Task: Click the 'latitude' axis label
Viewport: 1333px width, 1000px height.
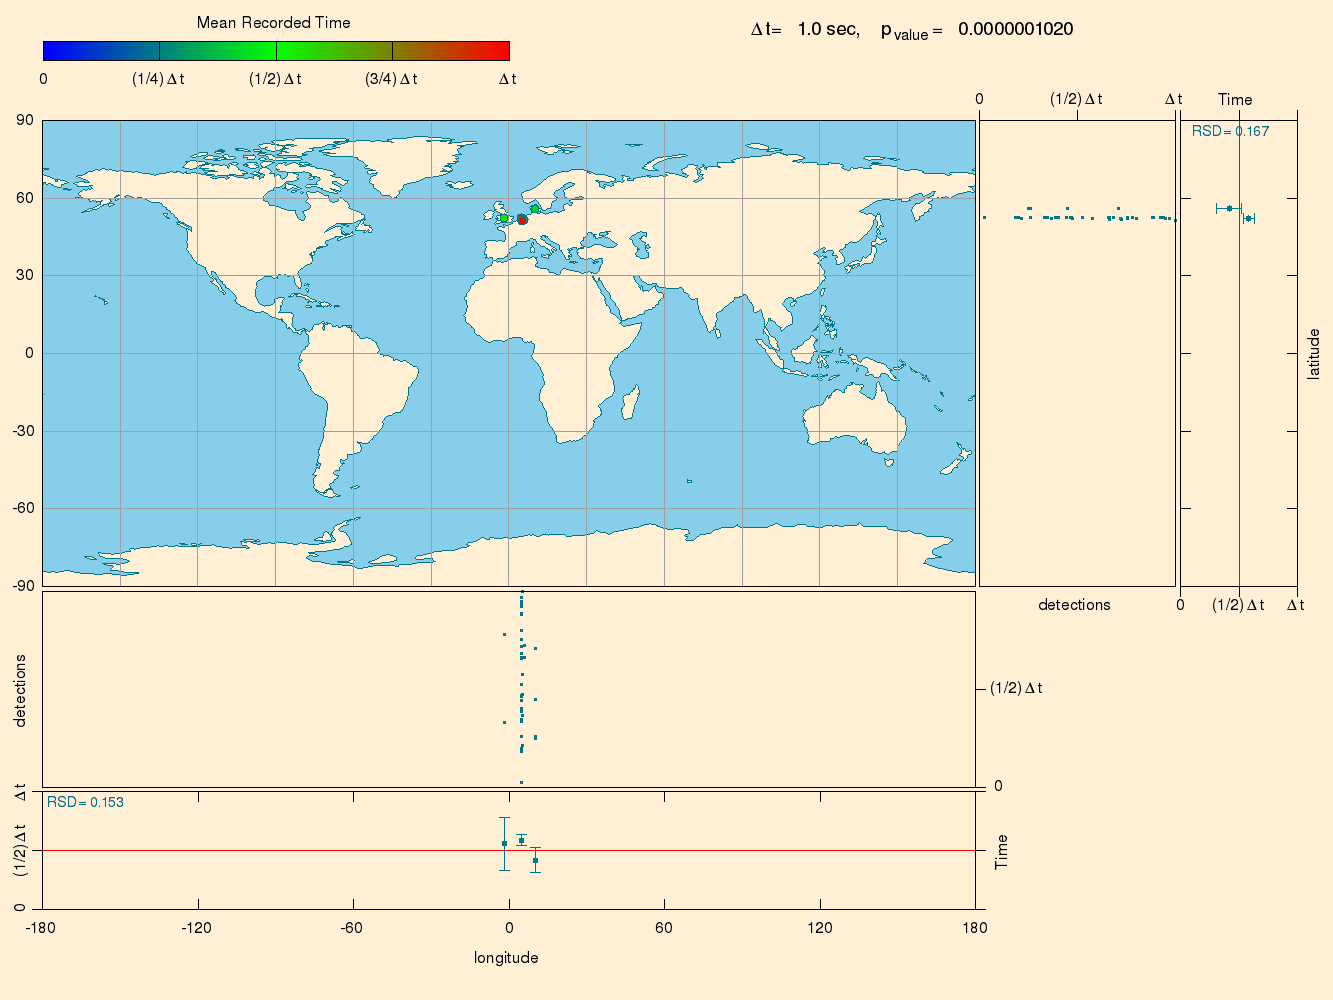Action: (1314, 353)
